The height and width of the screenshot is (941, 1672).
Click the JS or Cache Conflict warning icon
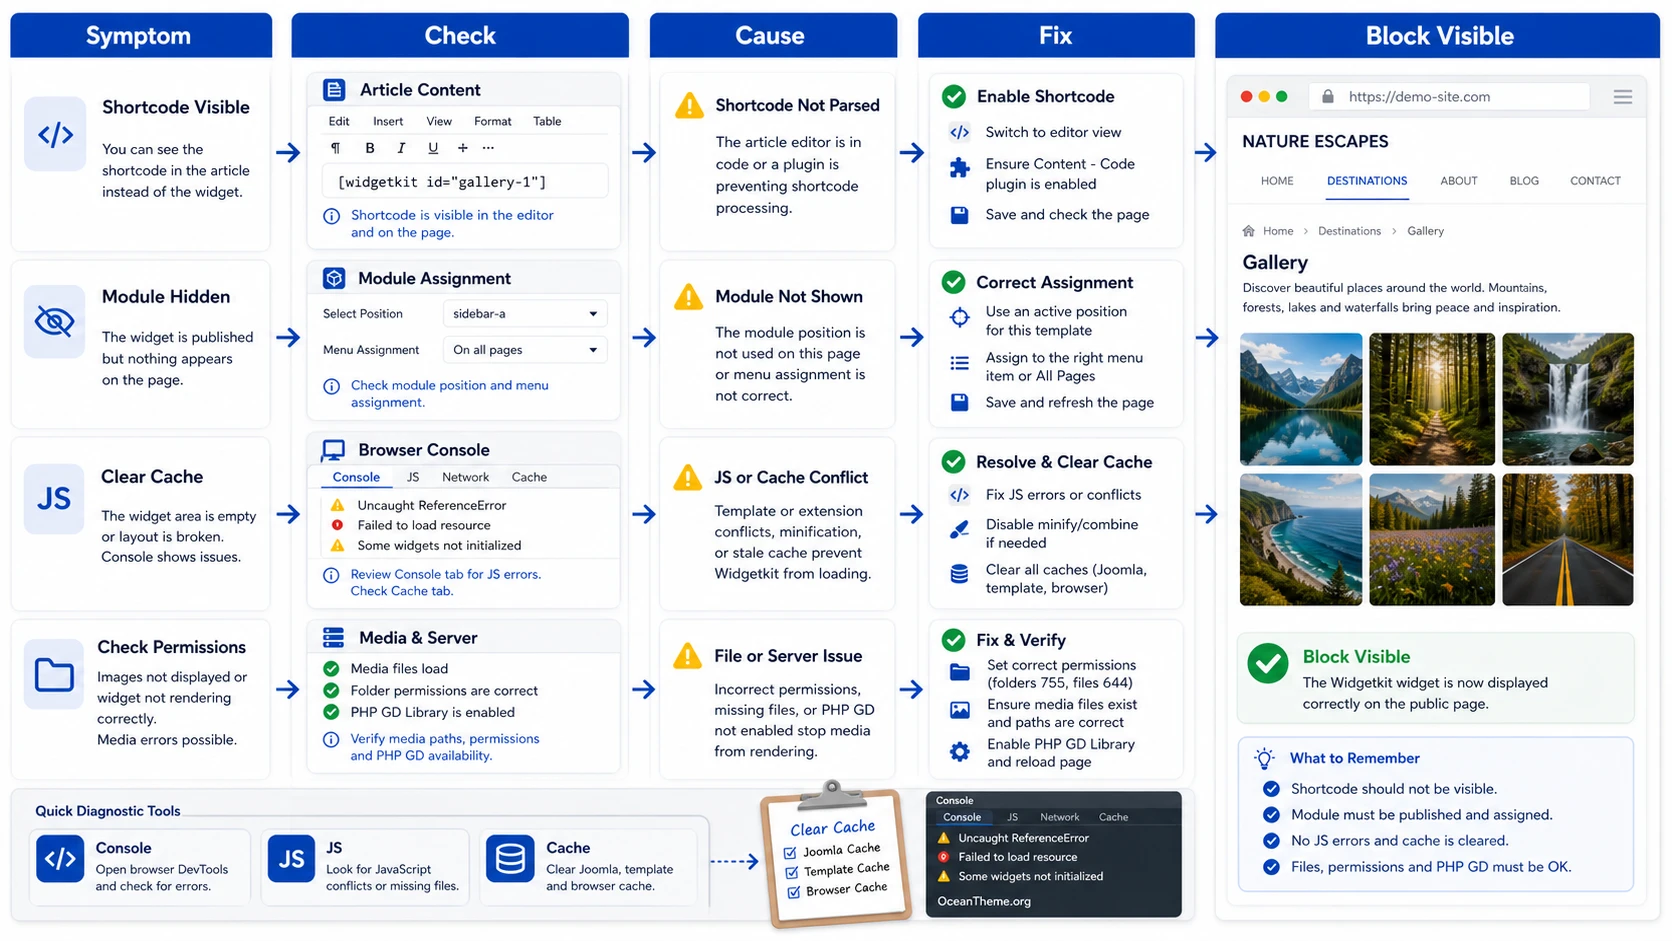coord(688,477)
